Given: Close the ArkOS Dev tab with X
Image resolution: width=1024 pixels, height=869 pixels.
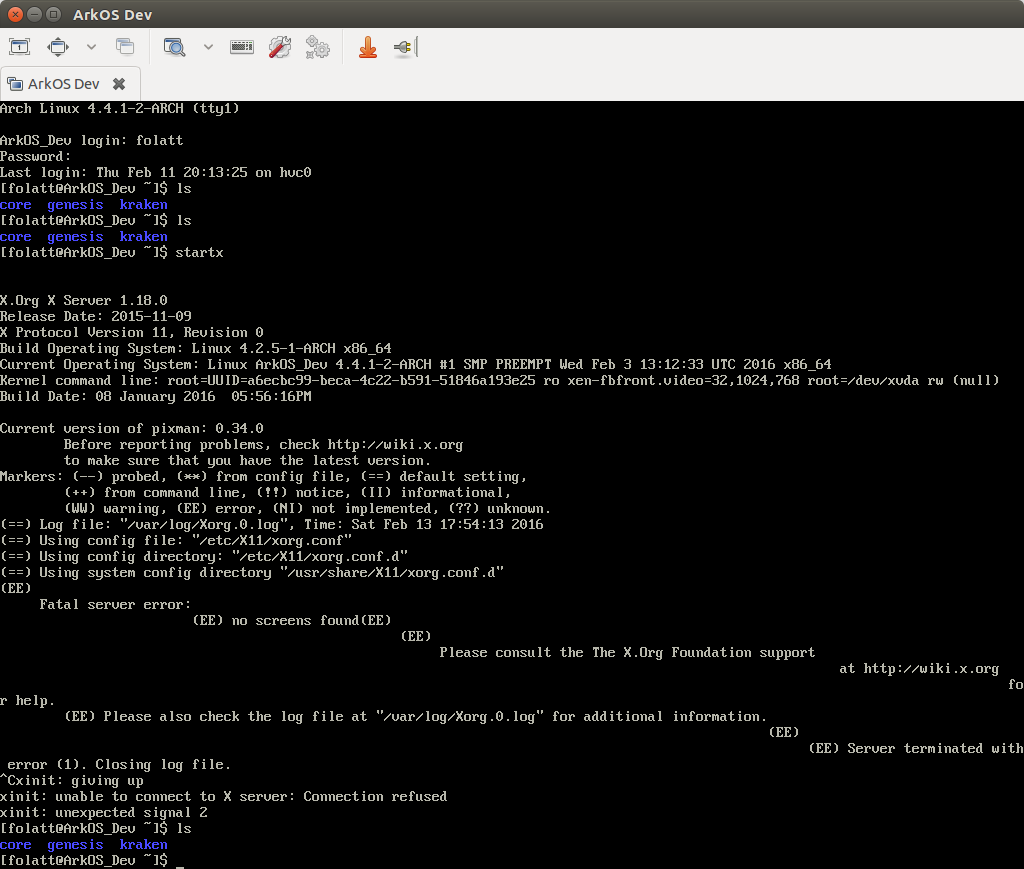Looking at the screenshot, I should [119, 84].
